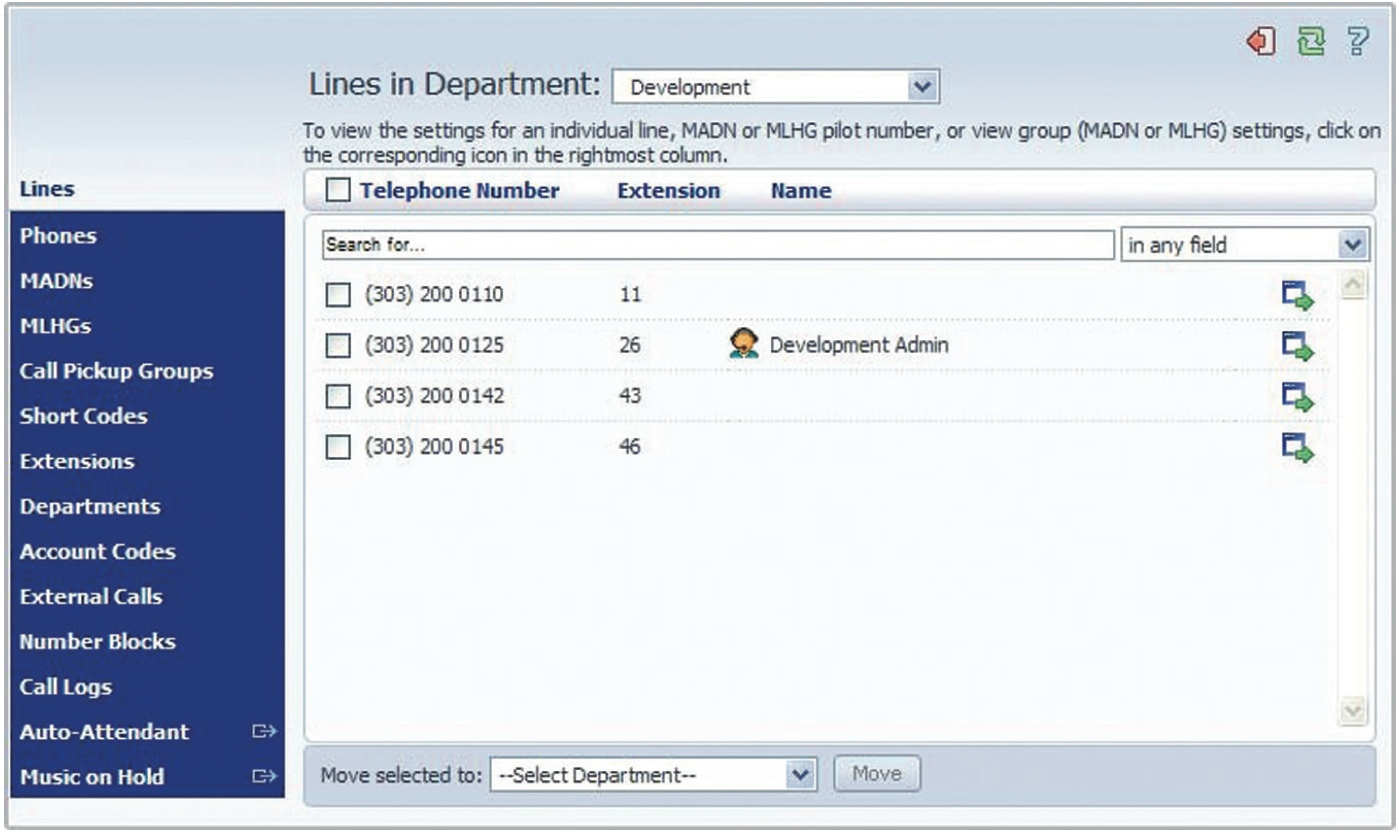Click the Move button

pos(877,774)
